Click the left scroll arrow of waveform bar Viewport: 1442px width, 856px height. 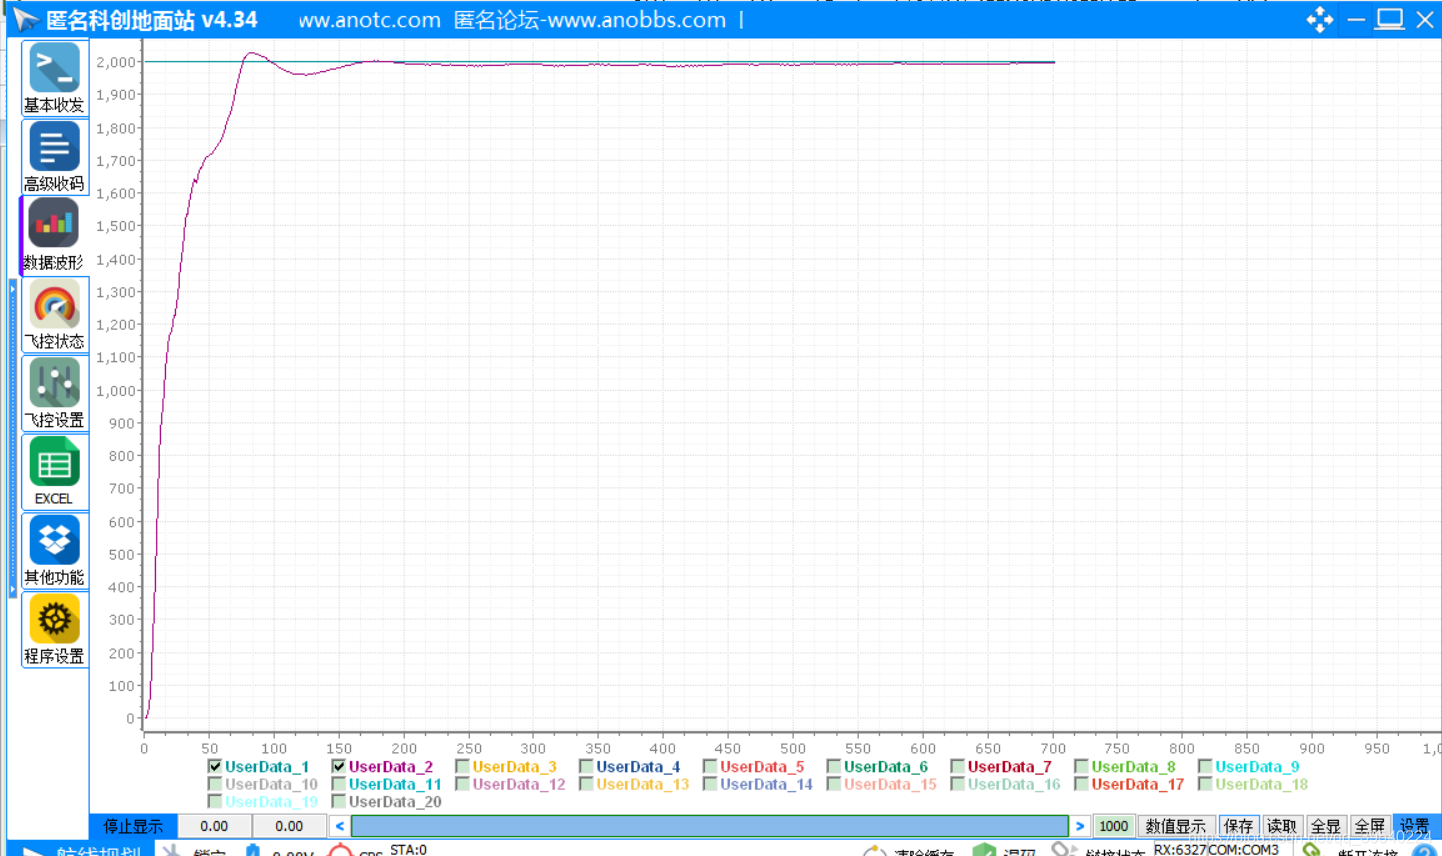[x=340, y=826]
